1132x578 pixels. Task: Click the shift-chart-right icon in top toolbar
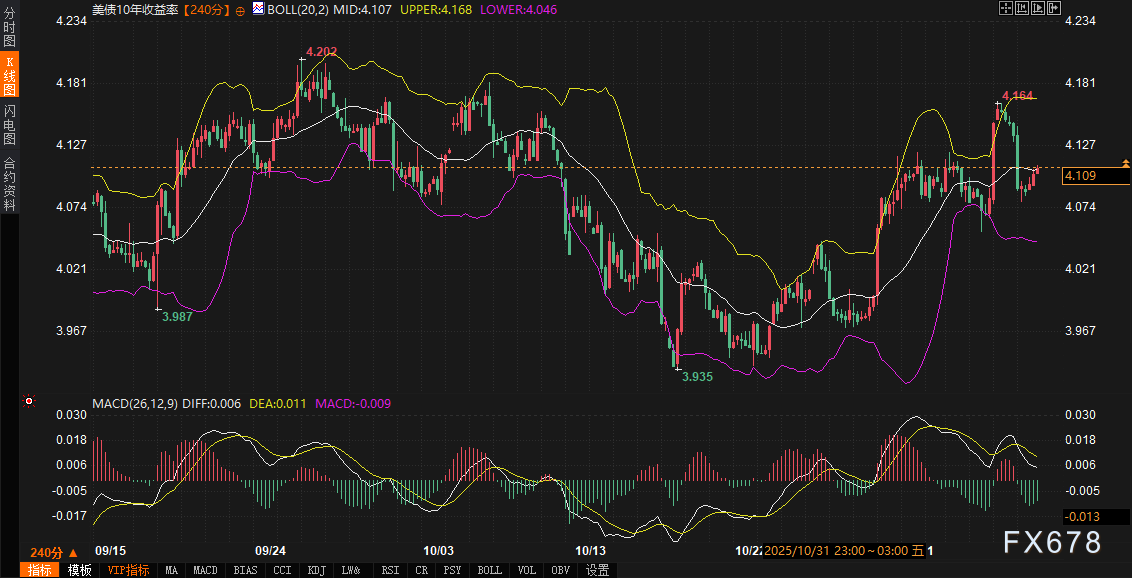coord(1052,8)
